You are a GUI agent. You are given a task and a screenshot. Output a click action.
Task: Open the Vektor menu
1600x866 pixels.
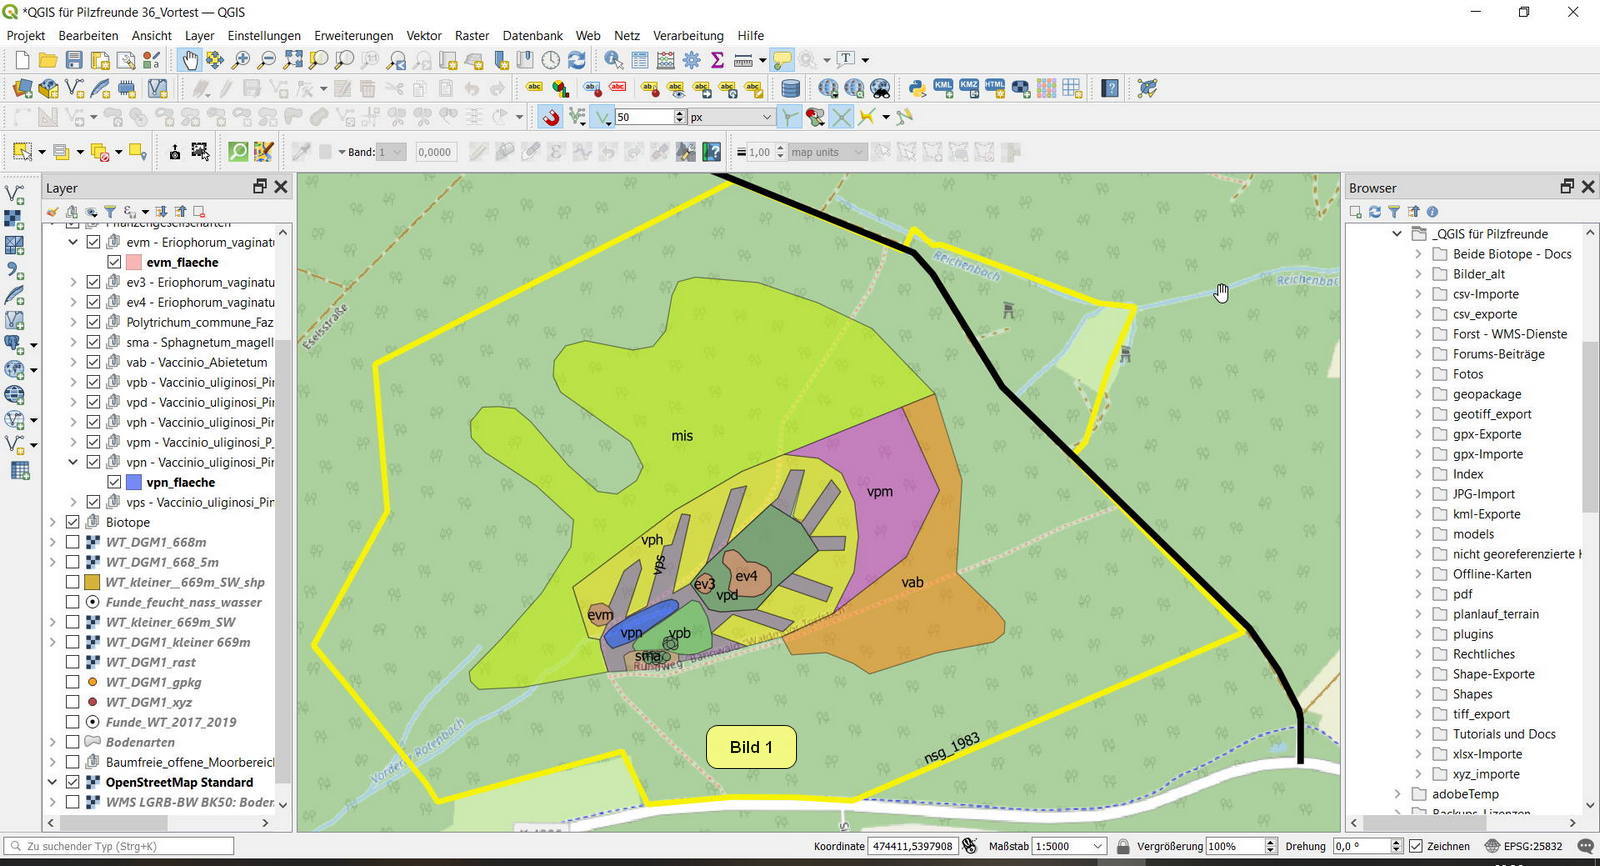423,35
